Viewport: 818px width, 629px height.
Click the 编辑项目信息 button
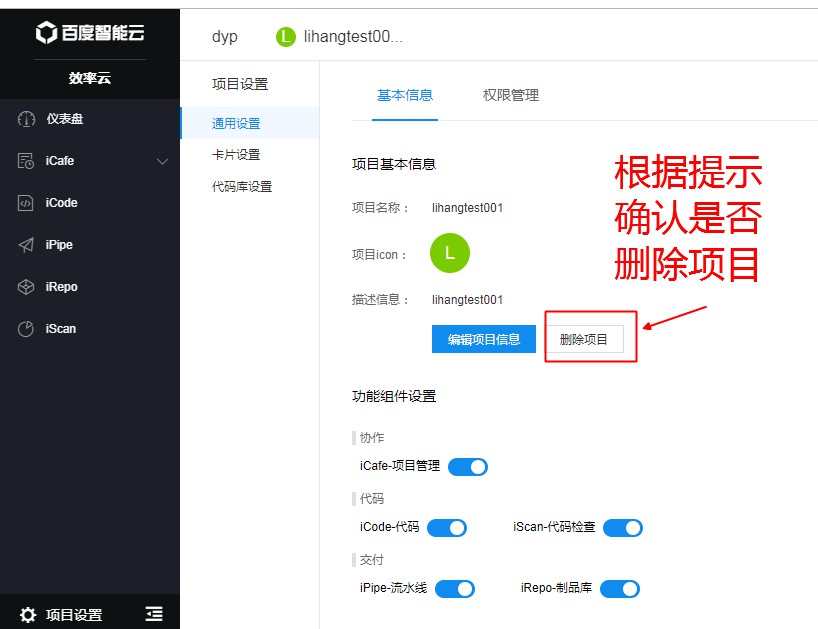pos(484,339)
